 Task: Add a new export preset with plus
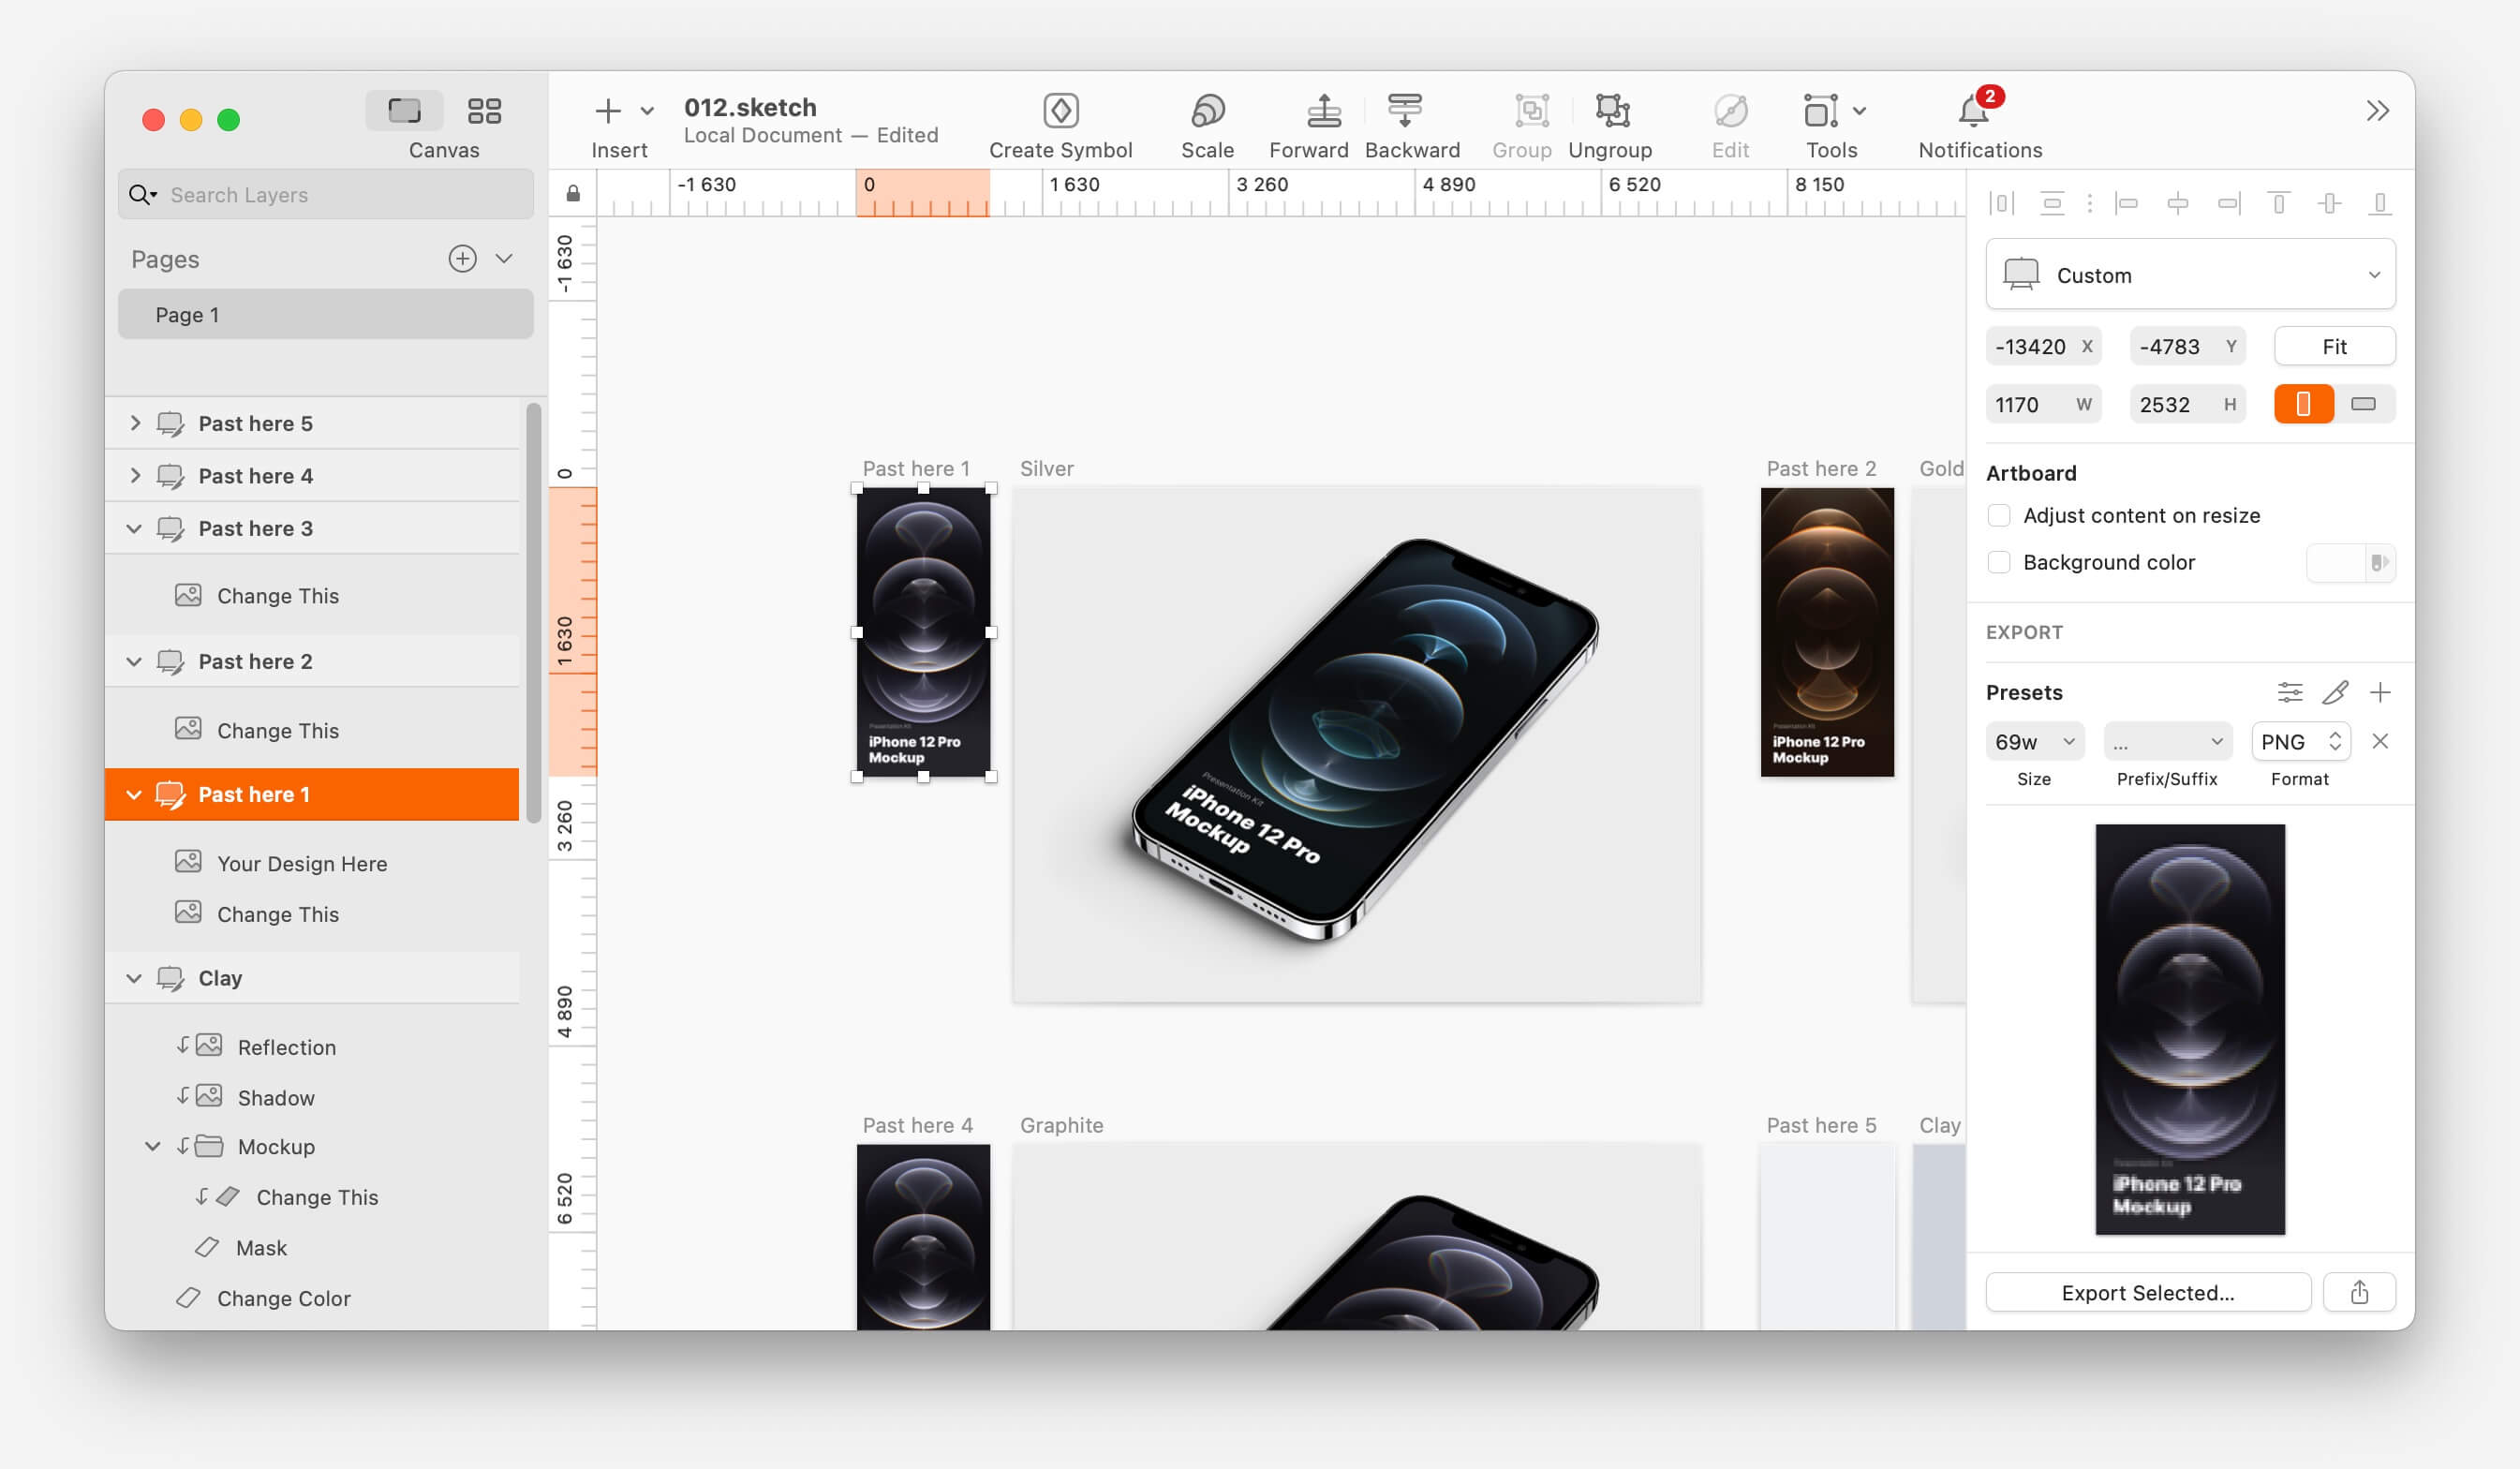[2380, 692]
